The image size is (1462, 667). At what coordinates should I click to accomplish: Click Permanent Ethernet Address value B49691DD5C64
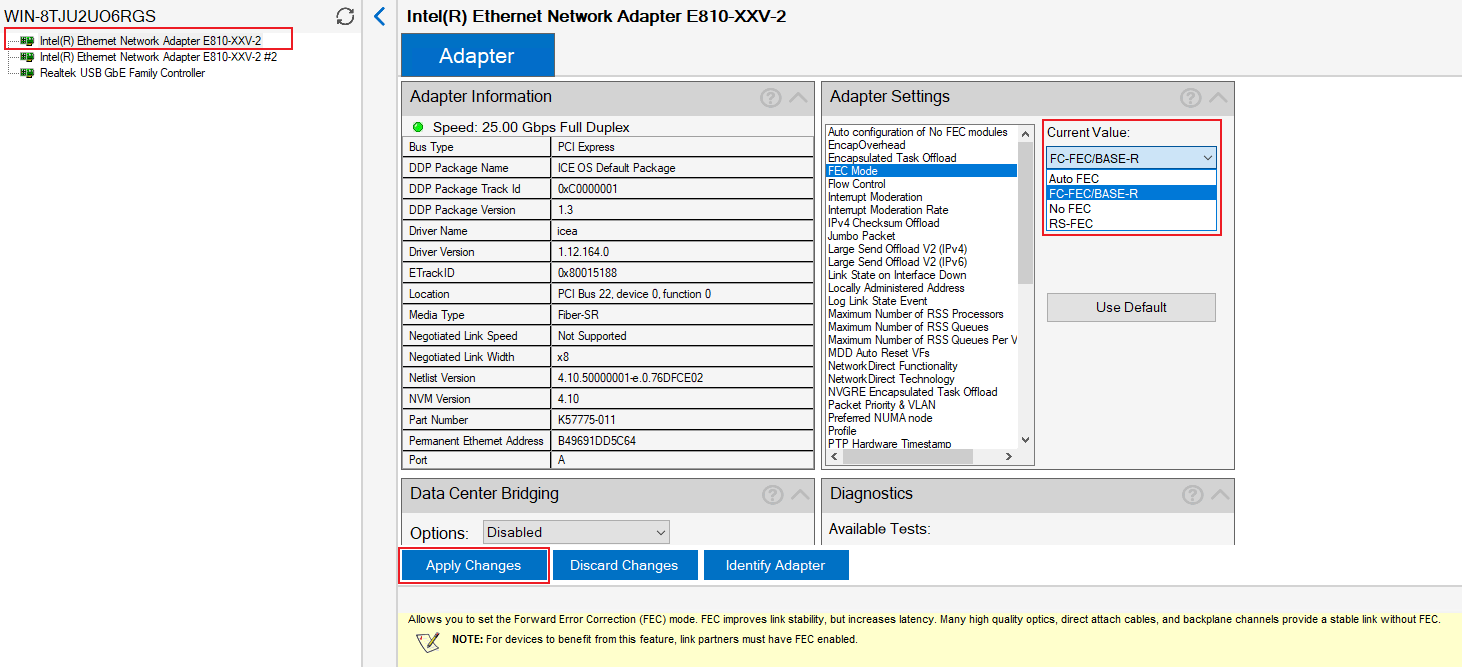coord(596,441)
